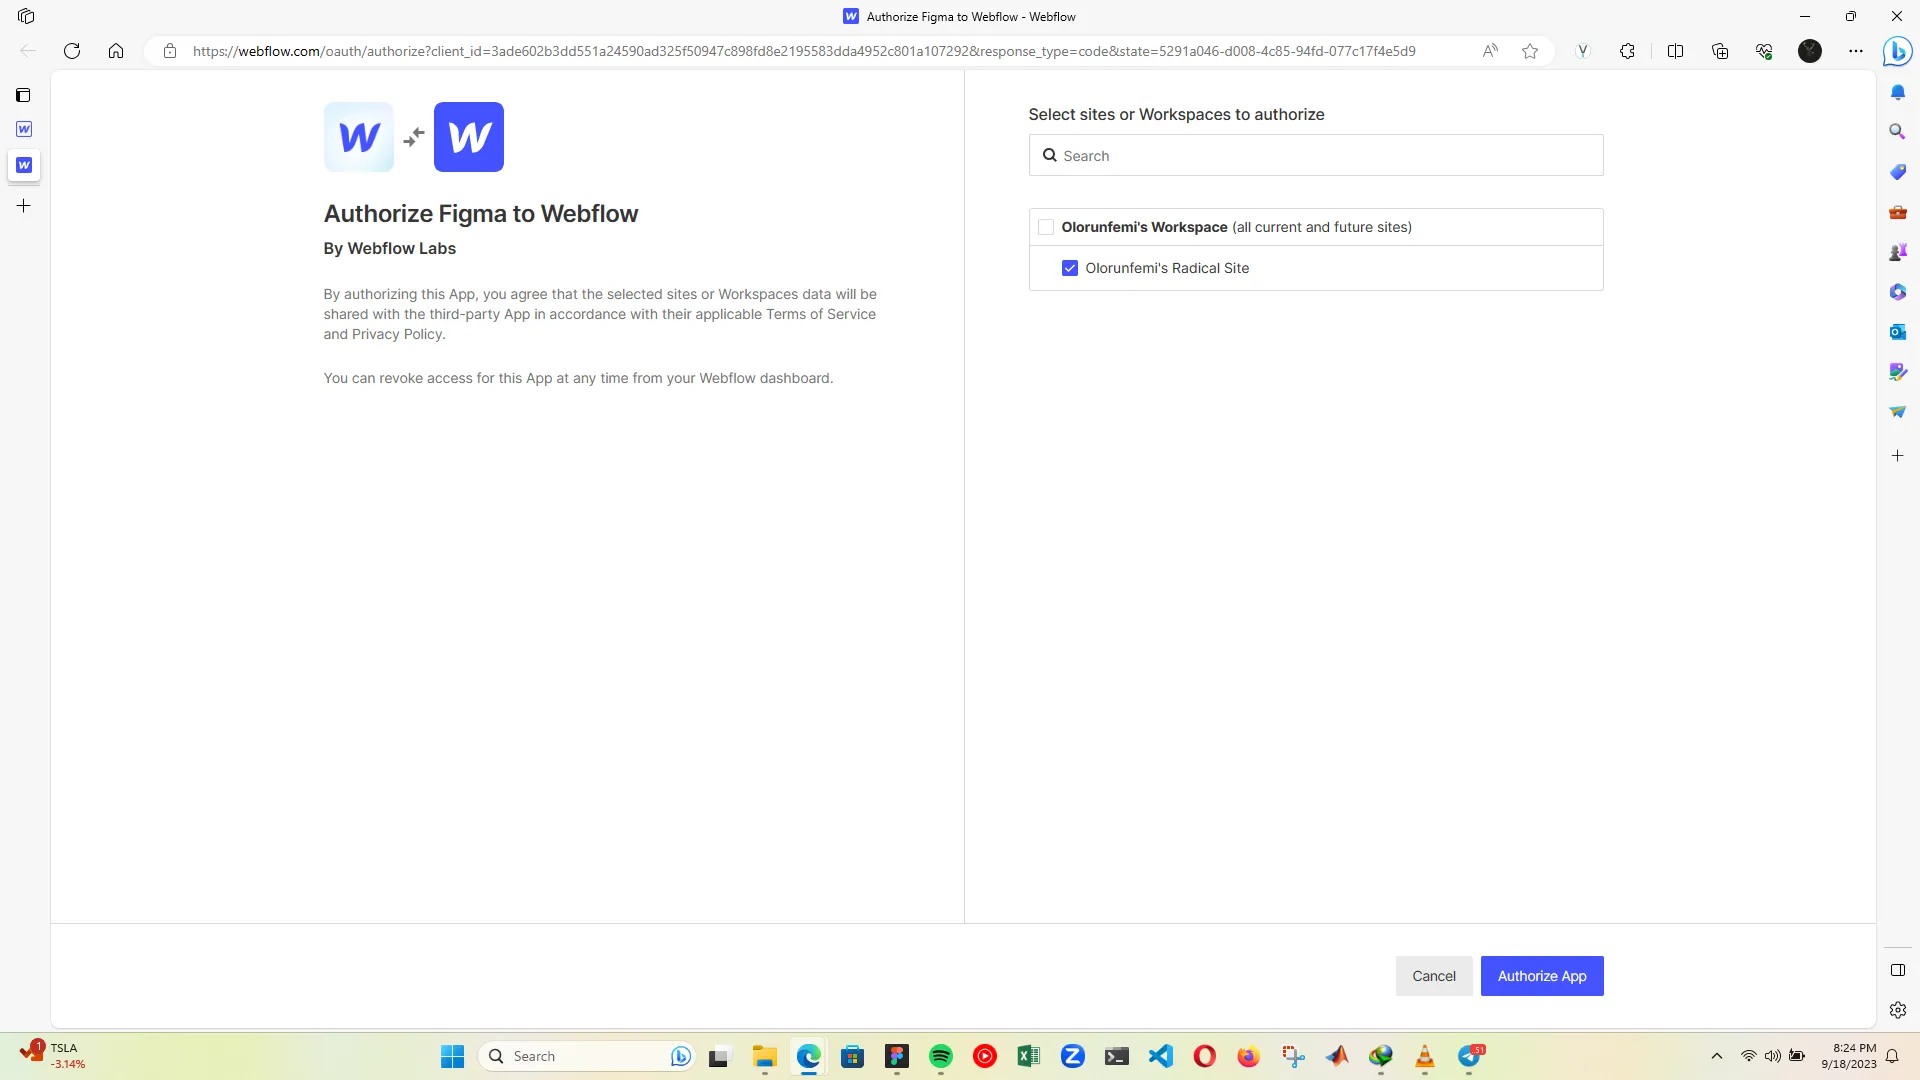The image size is (1920, 1080).
Task: Switch to the first Webflow vertical tab
Action: tap(24, 129)
